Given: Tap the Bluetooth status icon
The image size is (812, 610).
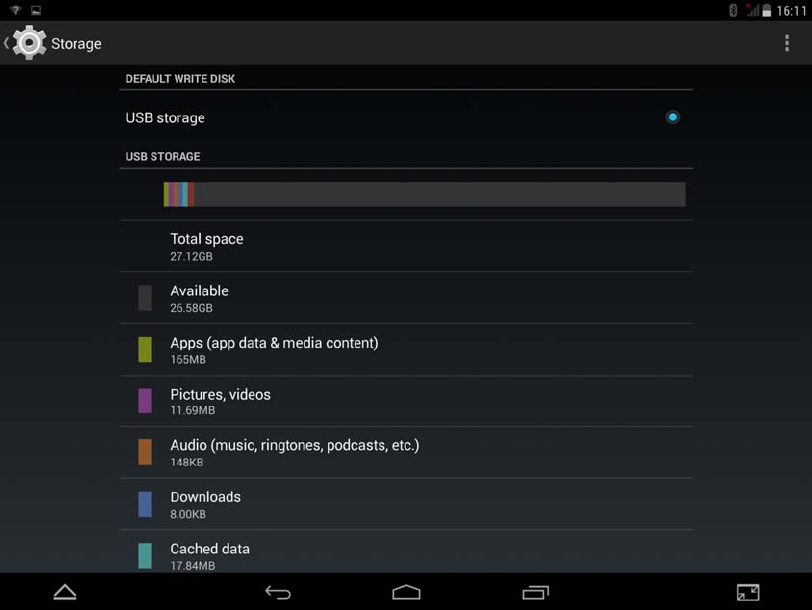Looking at the screenshot, I should [x=733, y=10].
